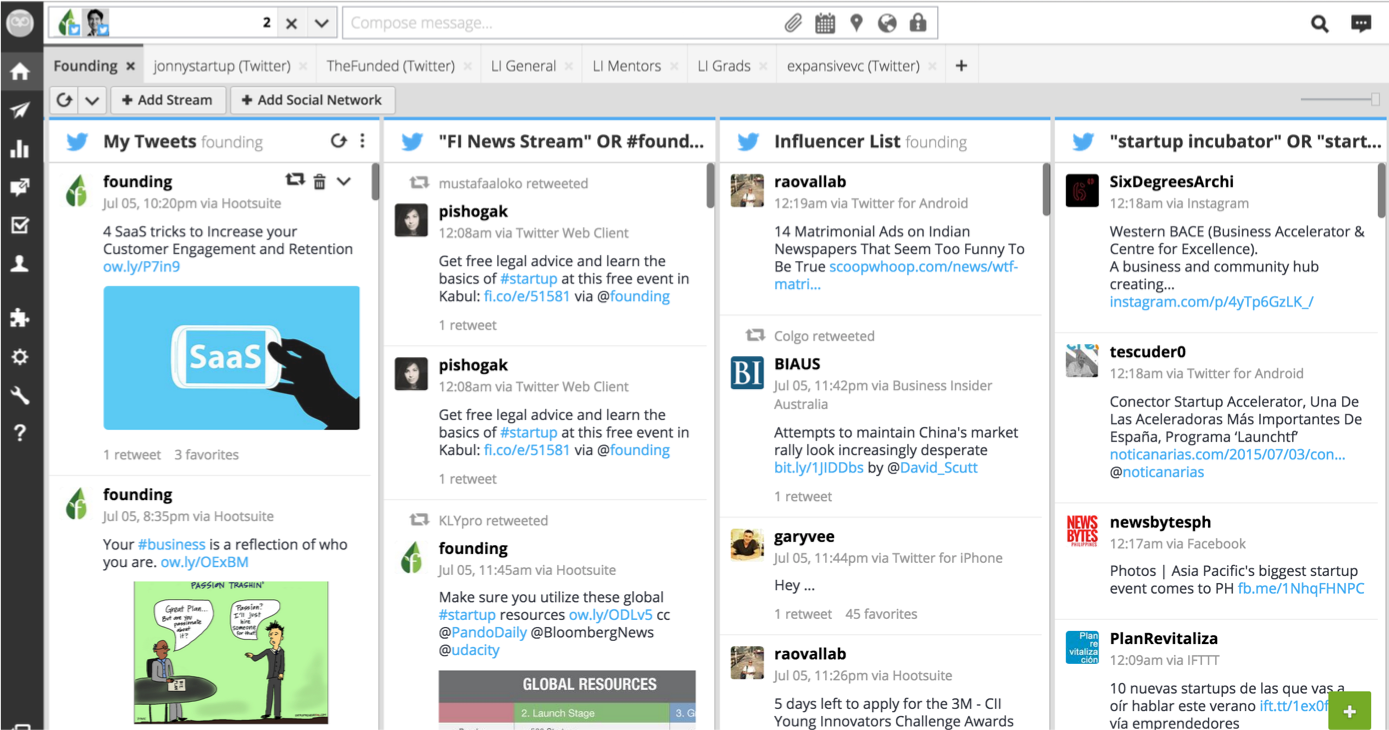Open the Assignments checkmark icon in sidebar
The height and width of the screenshot is (730, 1389).
[20, 225]
